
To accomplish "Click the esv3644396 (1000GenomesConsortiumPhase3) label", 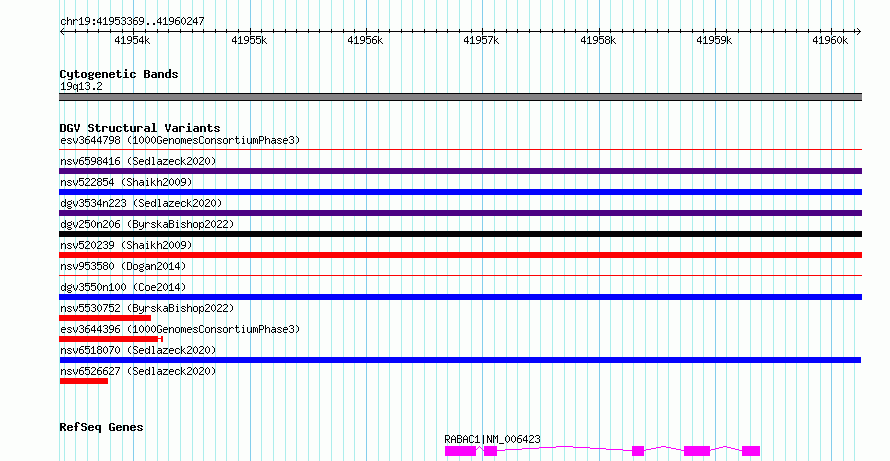I will tap(180, 329).
